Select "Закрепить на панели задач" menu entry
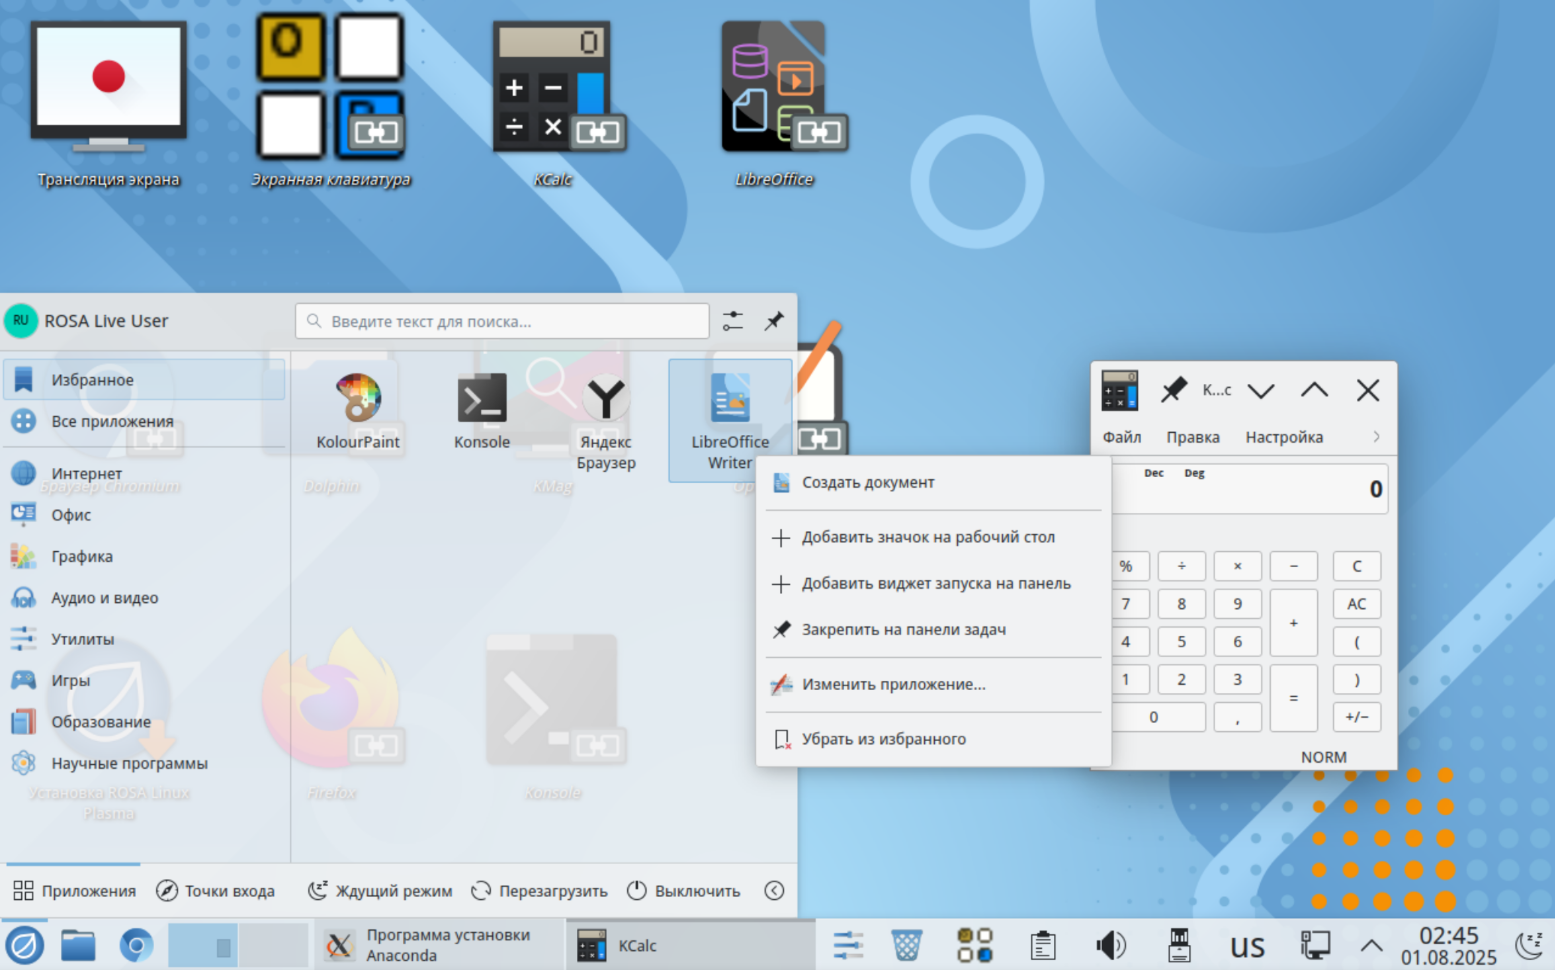Screen dimensions: 1555x970 click(x=903, y=630)
